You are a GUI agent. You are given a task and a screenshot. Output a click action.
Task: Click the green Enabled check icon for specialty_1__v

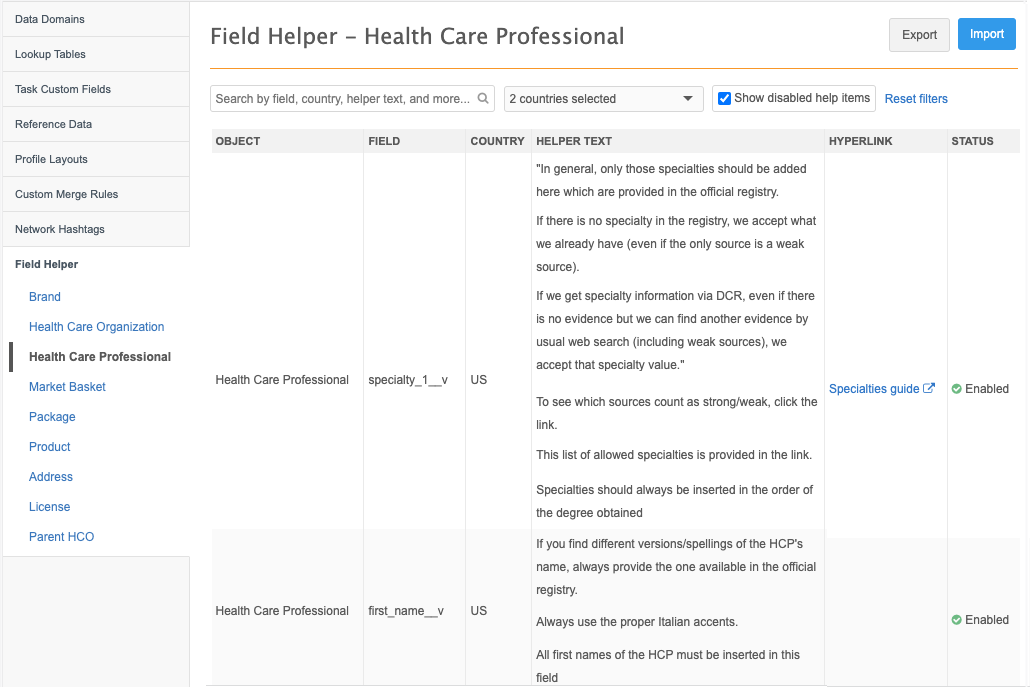957,389
